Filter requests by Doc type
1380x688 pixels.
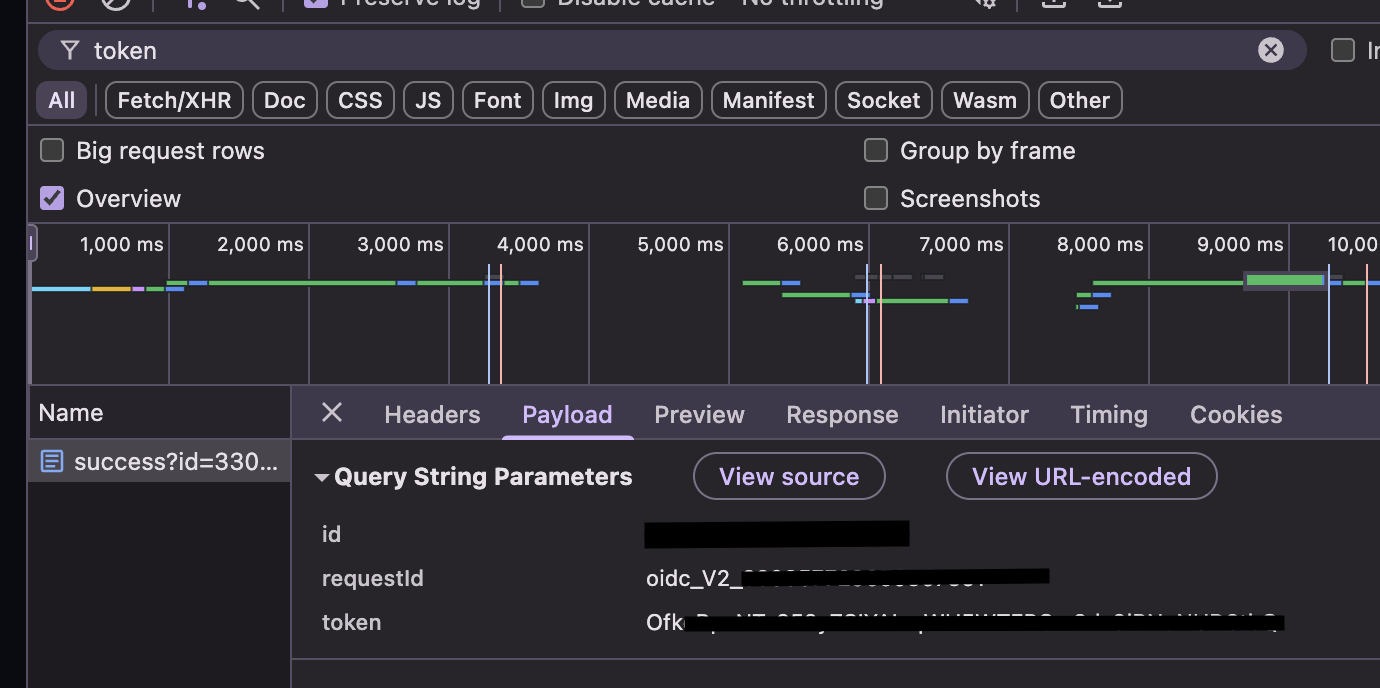284,100
